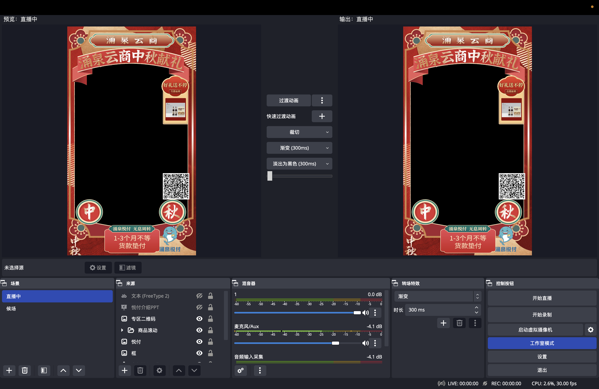Image resolution: width=599 pixels, height=389 pixels.
Task: Click the 300 ms duration increase arrow
Action: pyautogui.click(x=476, y=307)
